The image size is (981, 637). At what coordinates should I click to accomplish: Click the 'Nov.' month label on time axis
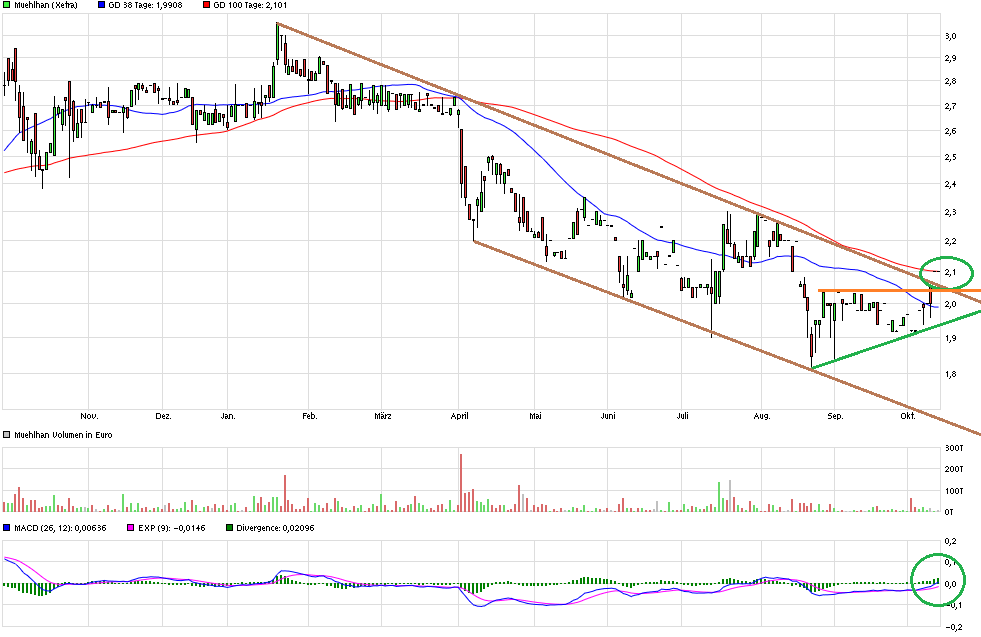[x=89, y=416]
